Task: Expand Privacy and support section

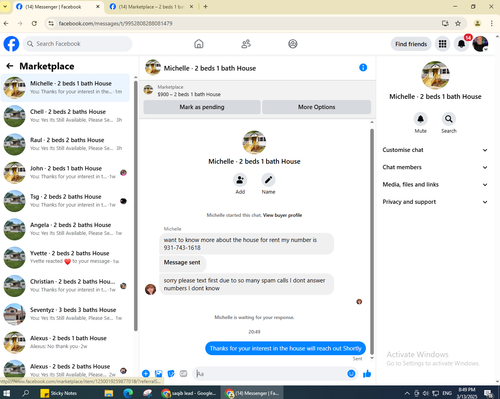Action: coord(435,202)
